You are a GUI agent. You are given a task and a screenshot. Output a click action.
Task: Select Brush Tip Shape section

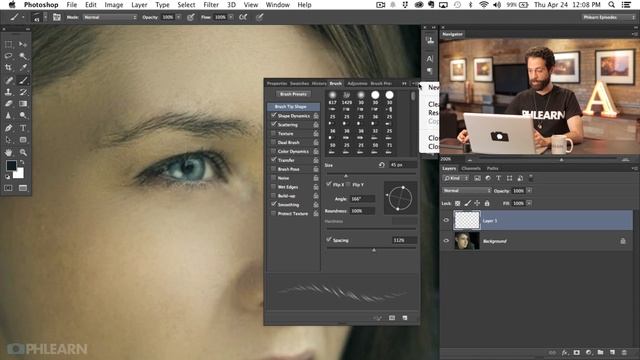293,107
